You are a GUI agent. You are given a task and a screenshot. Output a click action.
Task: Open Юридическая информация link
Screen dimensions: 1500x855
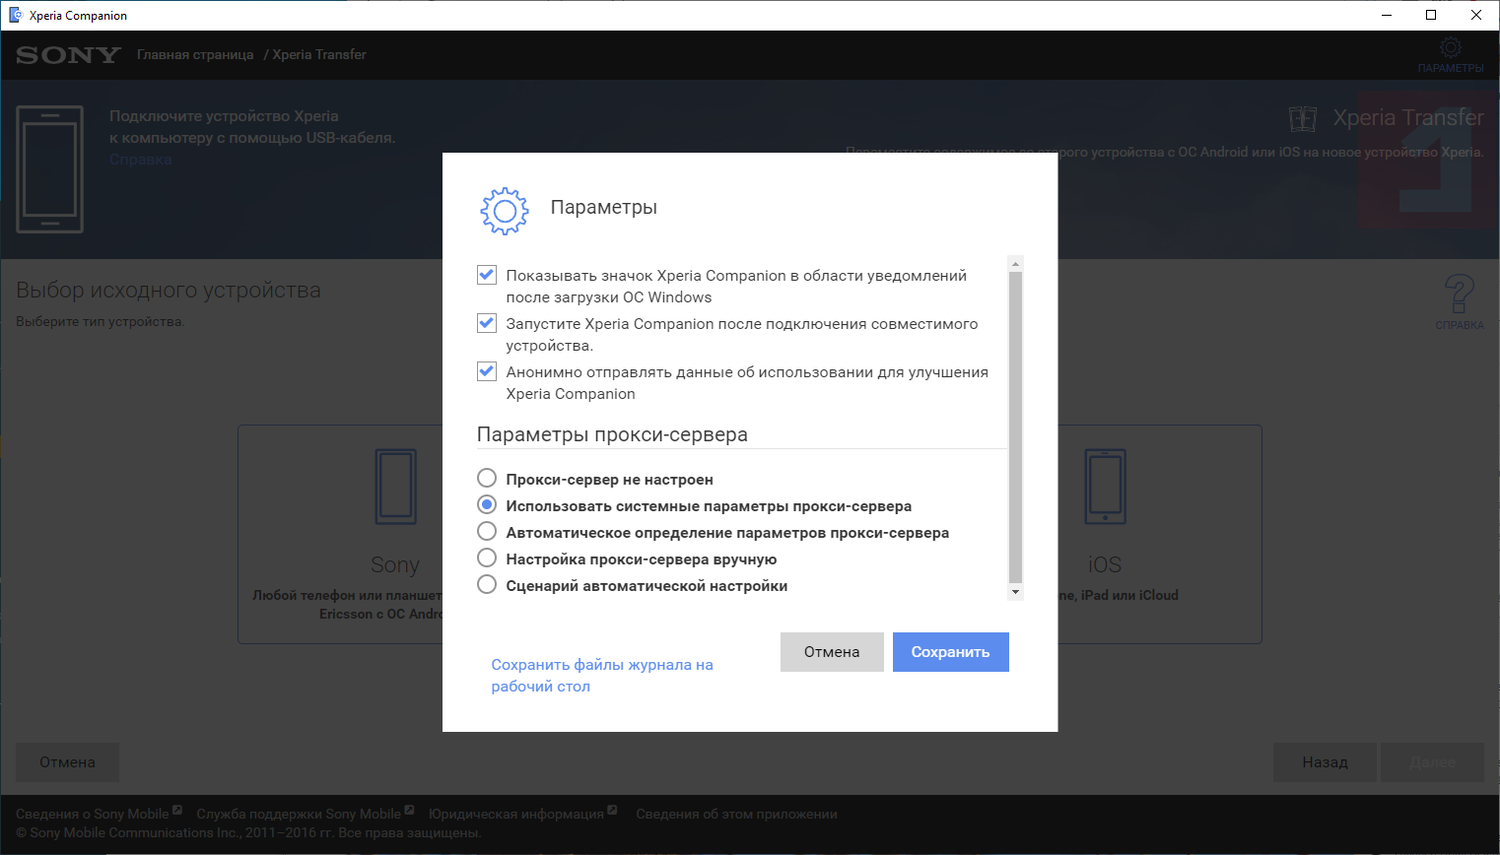[x=516, y=814]
